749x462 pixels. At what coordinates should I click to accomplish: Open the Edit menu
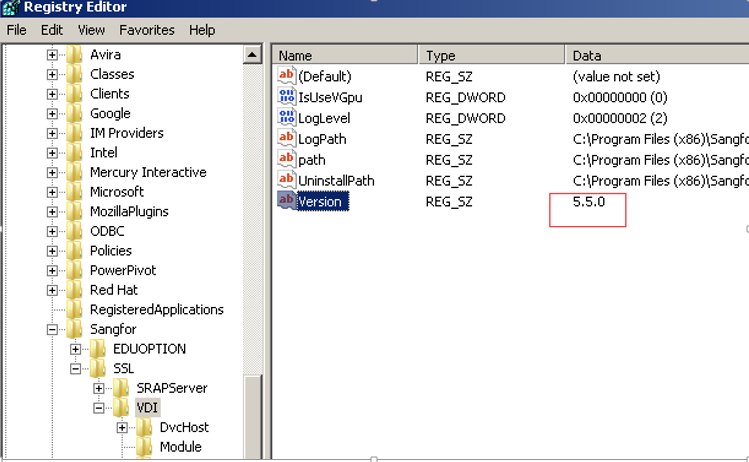52,30
